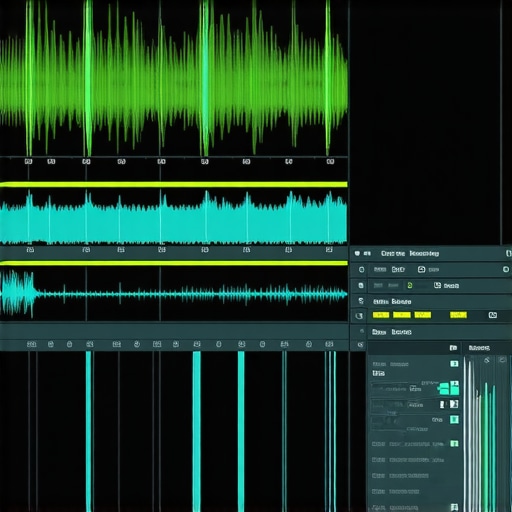The height and width of the screenshot is (512, 512).
Task: Click the white boxed icon in third panel row
Action: (x=438, y=285)
